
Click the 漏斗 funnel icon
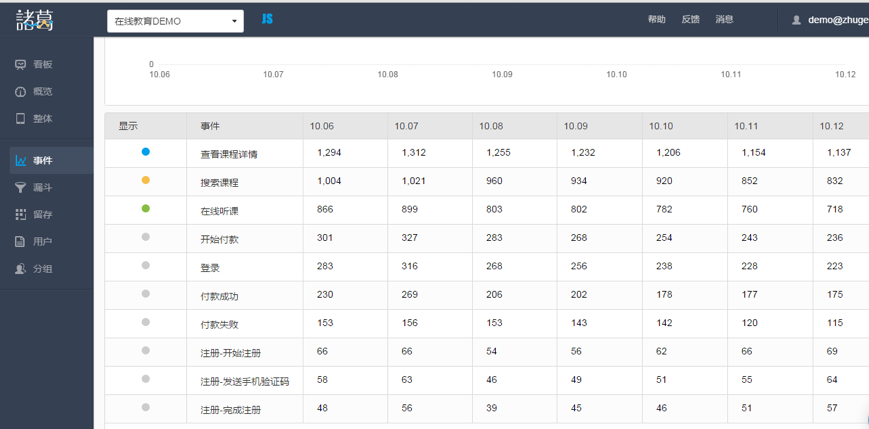pyautogui.click(x=21, y=188)
